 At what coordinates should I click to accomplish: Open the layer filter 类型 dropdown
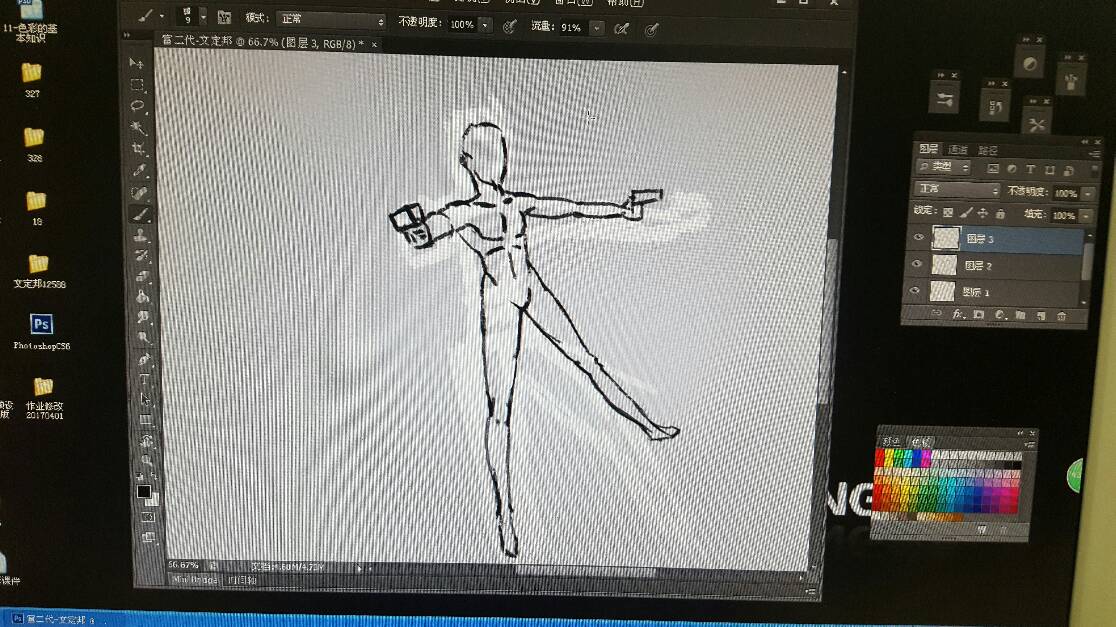tap(944, 167)
